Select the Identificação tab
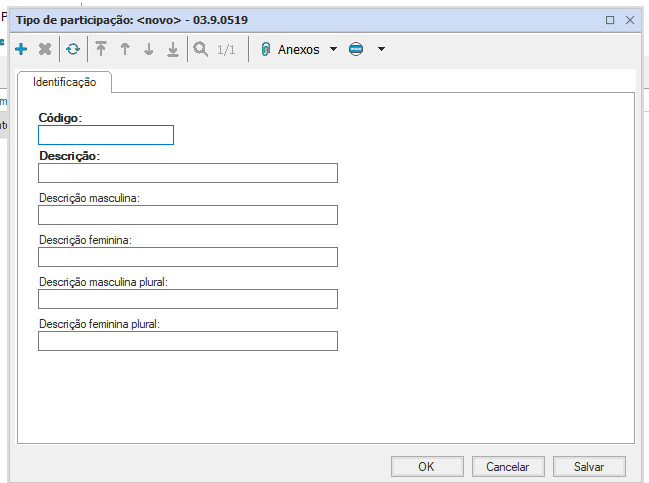This screenshot has height=483, width=649. (x=65, y=82)
